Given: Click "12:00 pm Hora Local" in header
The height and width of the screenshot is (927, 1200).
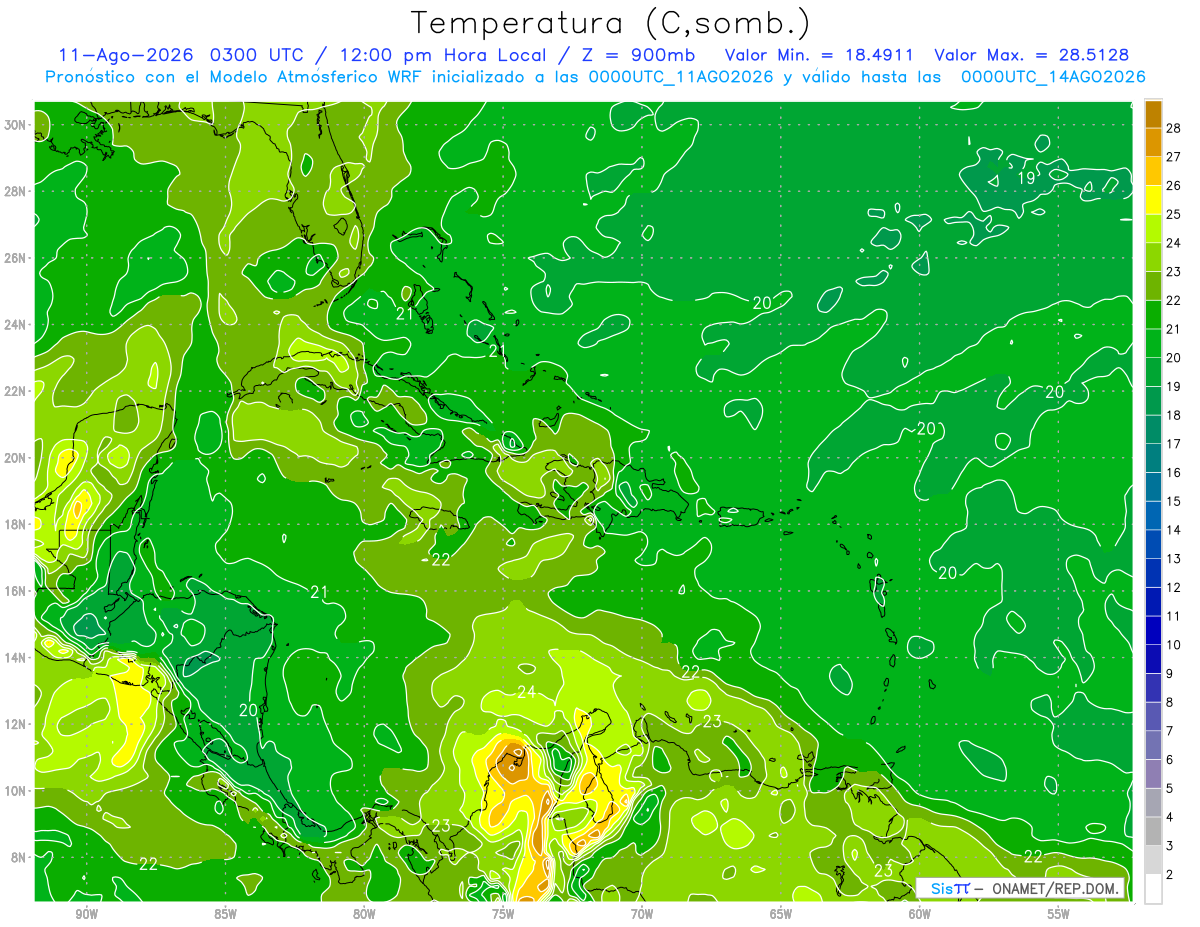Looking at the screenshot, I should tap(441, 55).
